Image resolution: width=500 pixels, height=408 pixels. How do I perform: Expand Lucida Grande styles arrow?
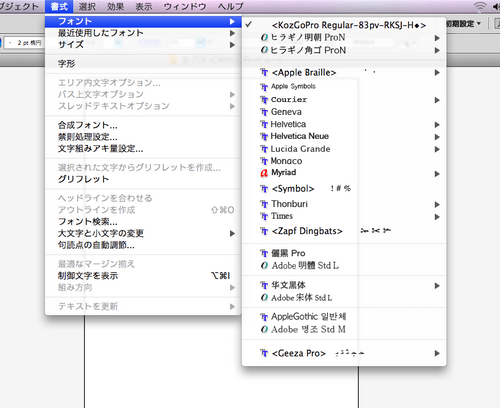coord(437,149)
